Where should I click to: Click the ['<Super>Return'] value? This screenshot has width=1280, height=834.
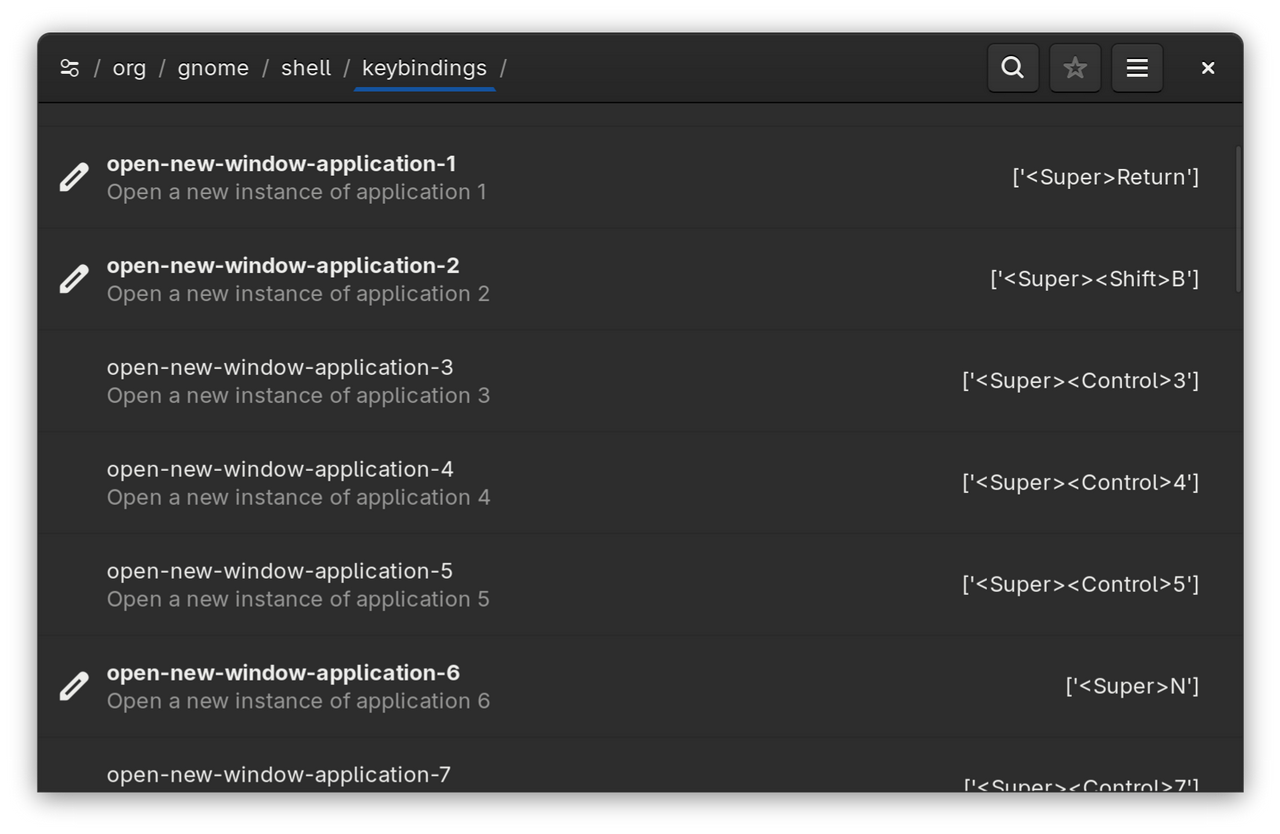(x=1105, y=178)
